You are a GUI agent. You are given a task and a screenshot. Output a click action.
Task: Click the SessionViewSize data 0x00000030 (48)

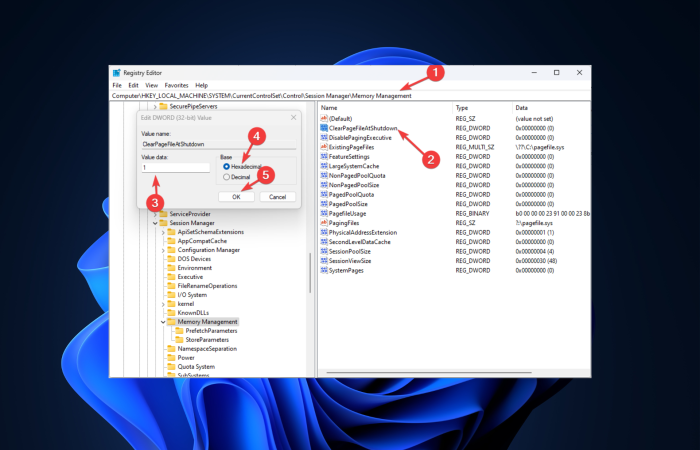coord(536,261)
